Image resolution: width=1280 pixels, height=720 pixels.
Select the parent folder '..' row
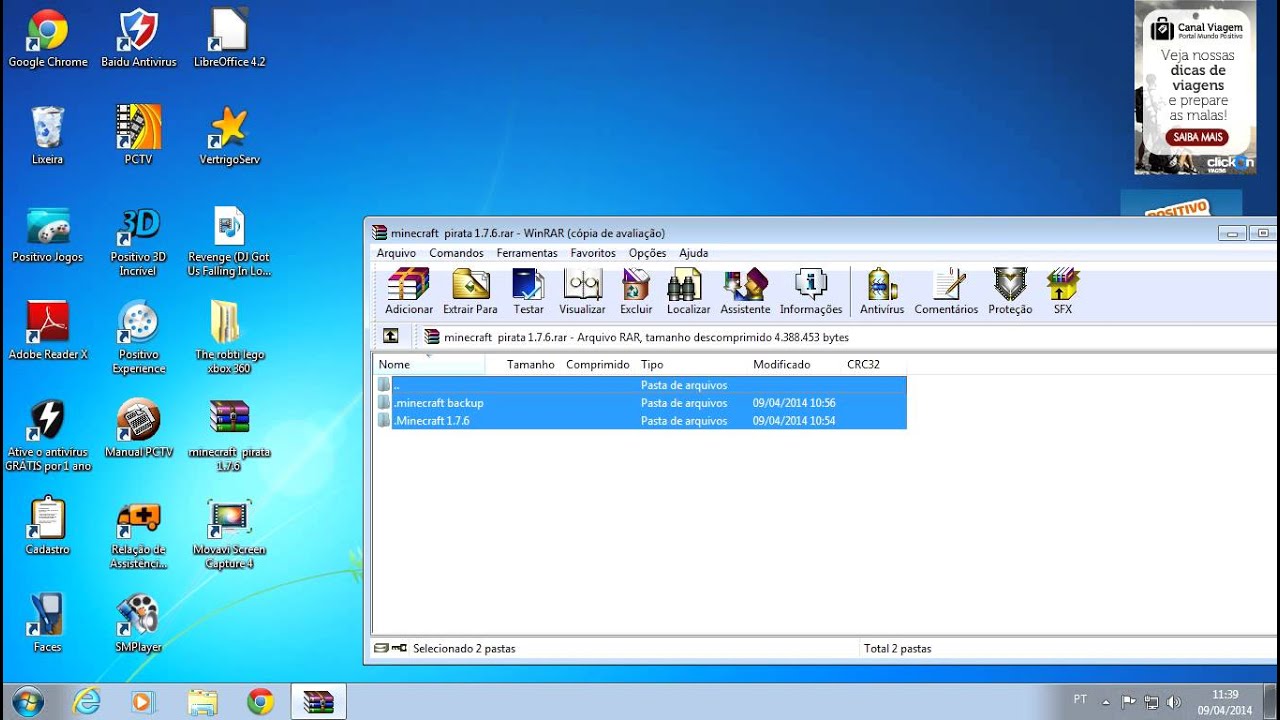tap(640, 385)
